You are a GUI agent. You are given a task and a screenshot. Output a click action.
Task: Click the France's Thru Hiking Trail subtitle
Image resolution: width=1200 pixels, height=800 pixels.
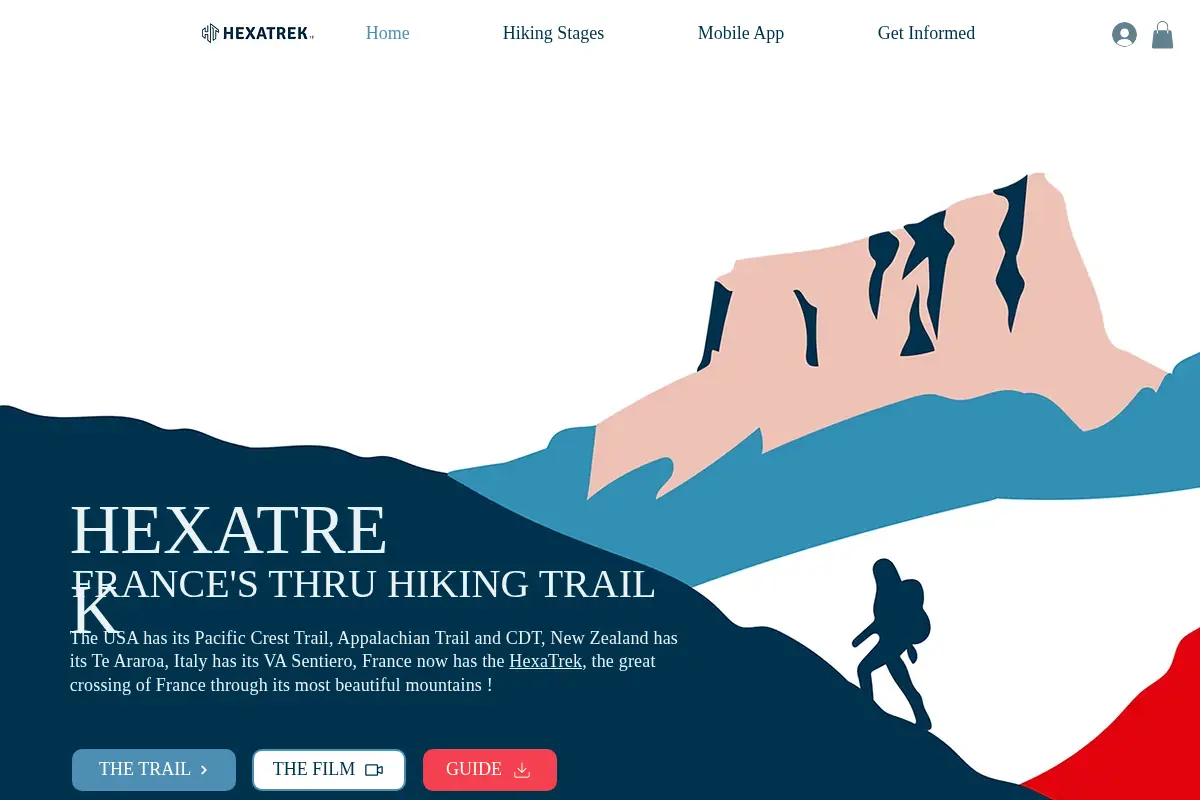(363, 584)
